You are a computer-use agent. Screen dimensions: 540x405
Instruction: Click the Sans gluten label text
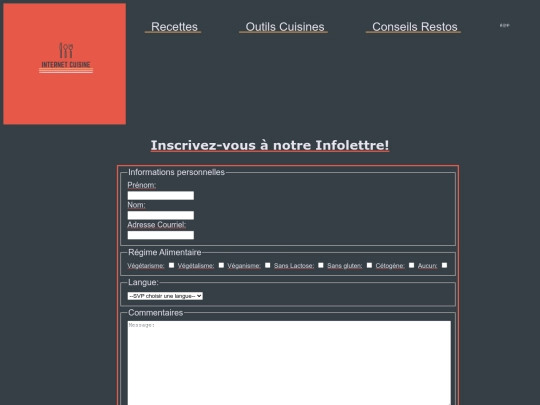tap(344, 266)
